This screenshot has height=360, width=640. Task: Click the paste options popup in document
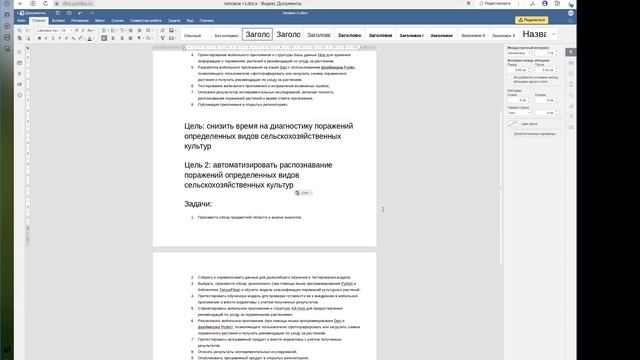tap(303, 193)
